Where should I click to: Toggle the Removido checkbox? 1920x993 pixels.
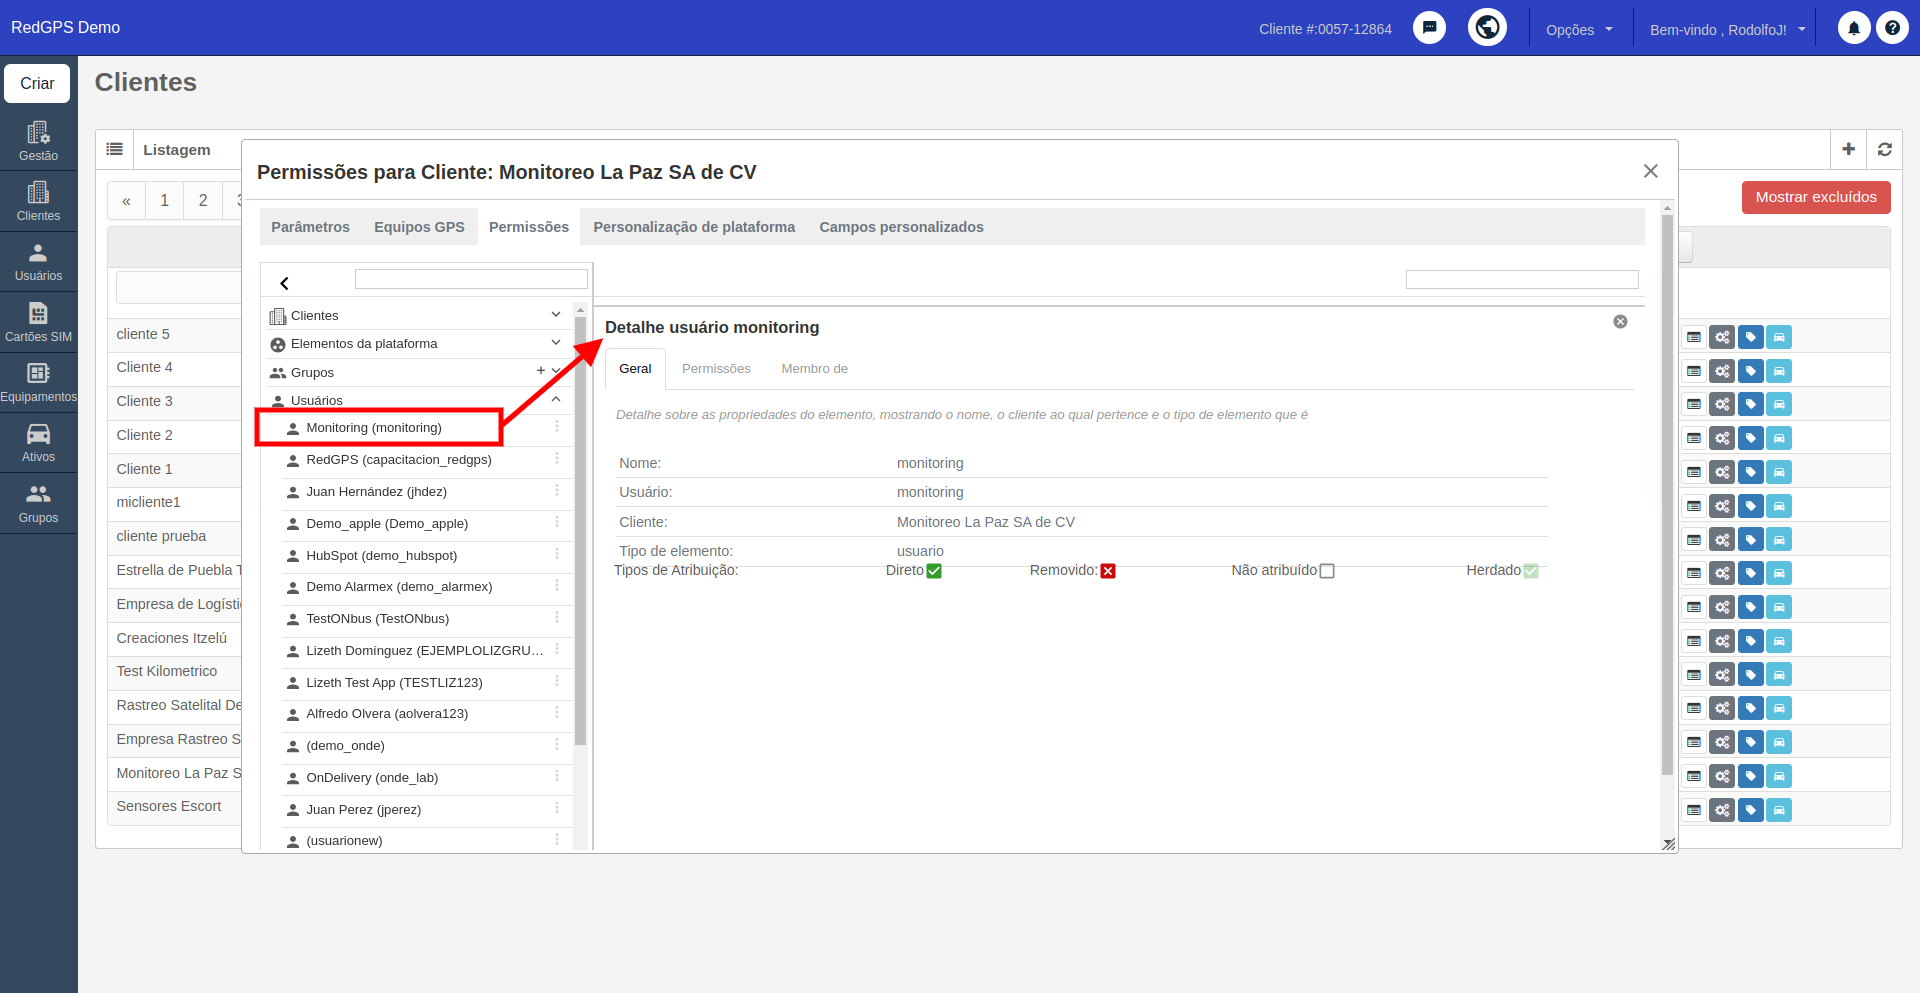pos(1108,571)
